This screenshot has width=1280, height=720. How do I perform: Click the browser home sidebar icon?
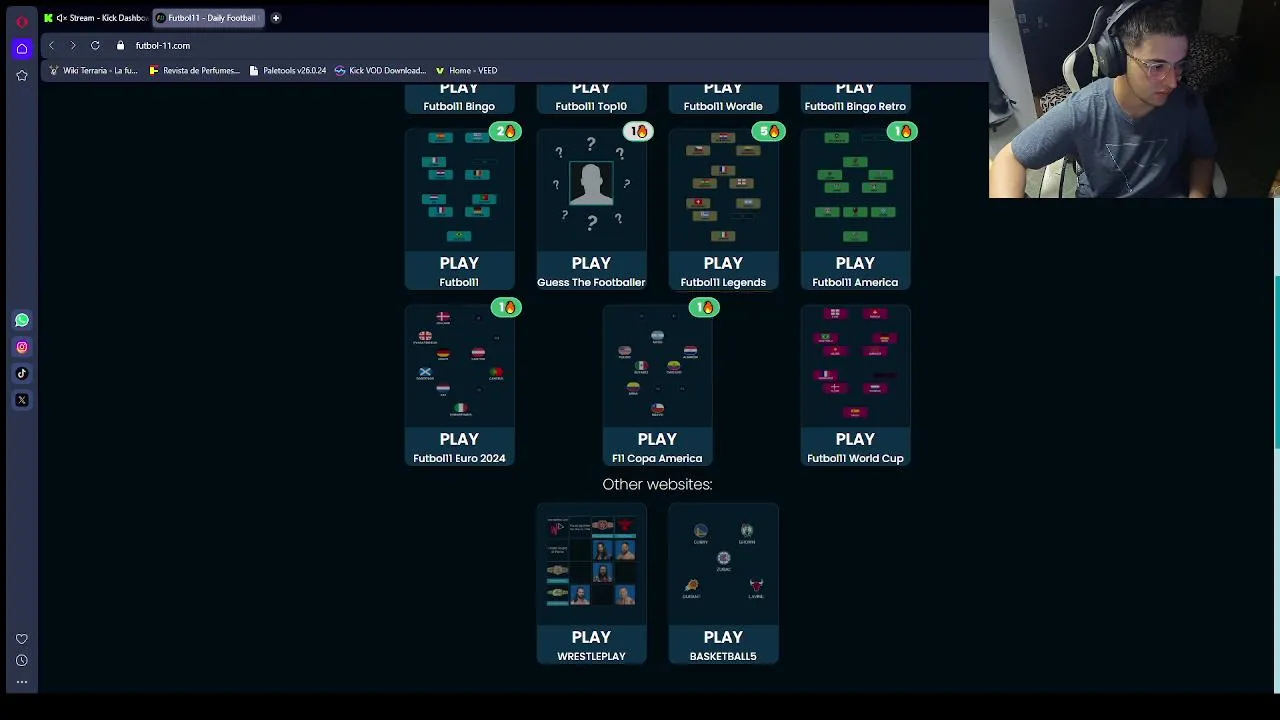(x=22, y=48)
